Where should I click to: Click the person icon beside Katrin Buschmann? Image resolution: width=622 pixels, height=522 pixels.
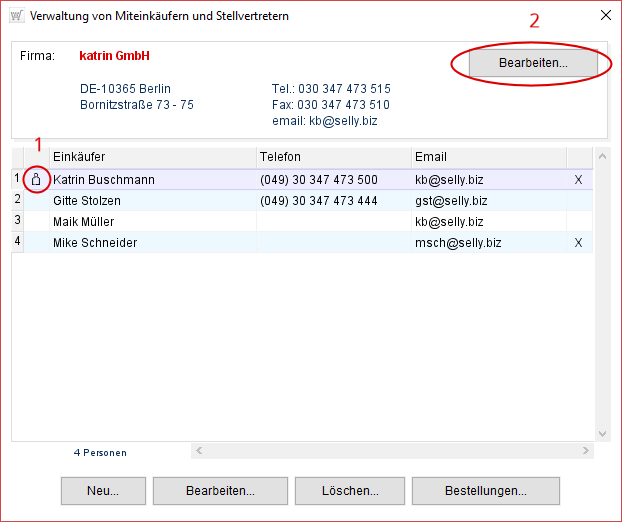tap(36, 180)
